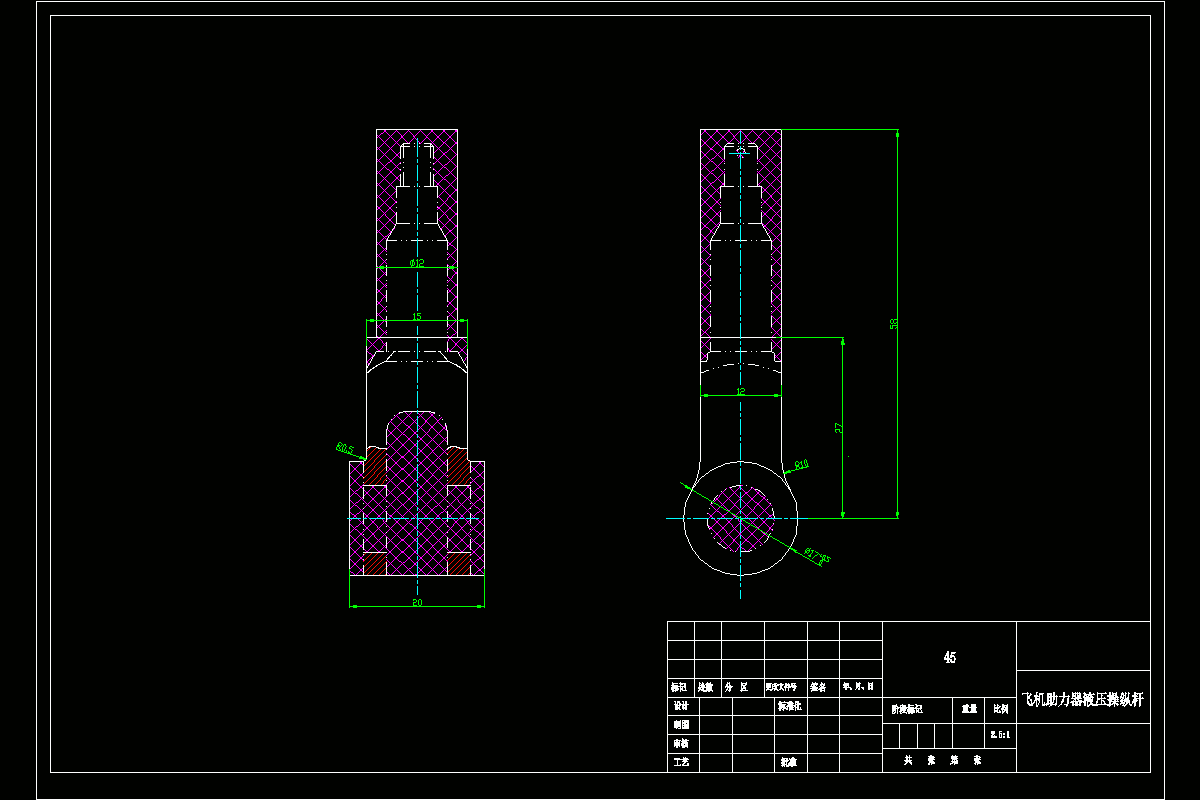
Task: Select the 共 张 第 张 sheet count text
Action: tap(942, 760)
